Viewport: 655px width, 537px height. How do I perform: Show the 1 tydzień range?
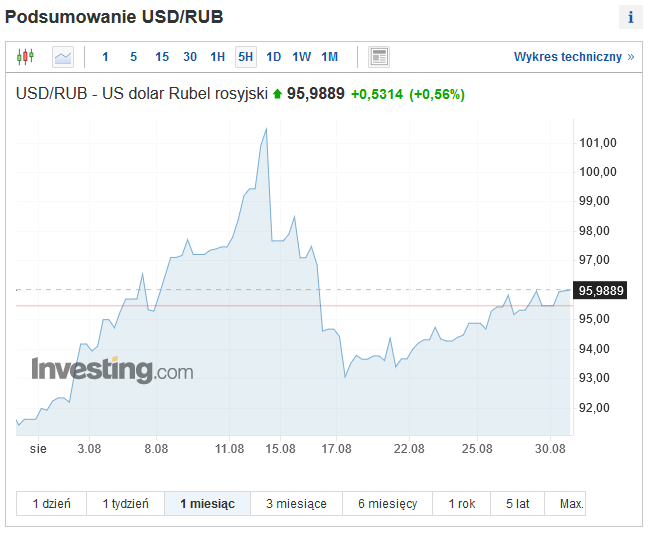[126, 504]
